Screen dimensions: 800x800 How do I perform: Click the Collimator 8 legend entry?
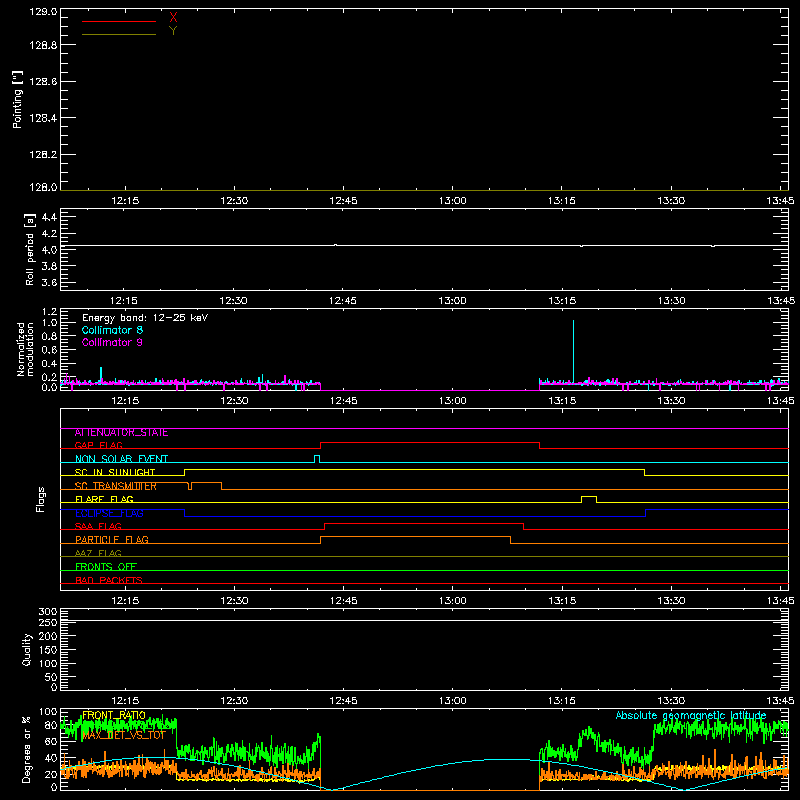[112, 330]
